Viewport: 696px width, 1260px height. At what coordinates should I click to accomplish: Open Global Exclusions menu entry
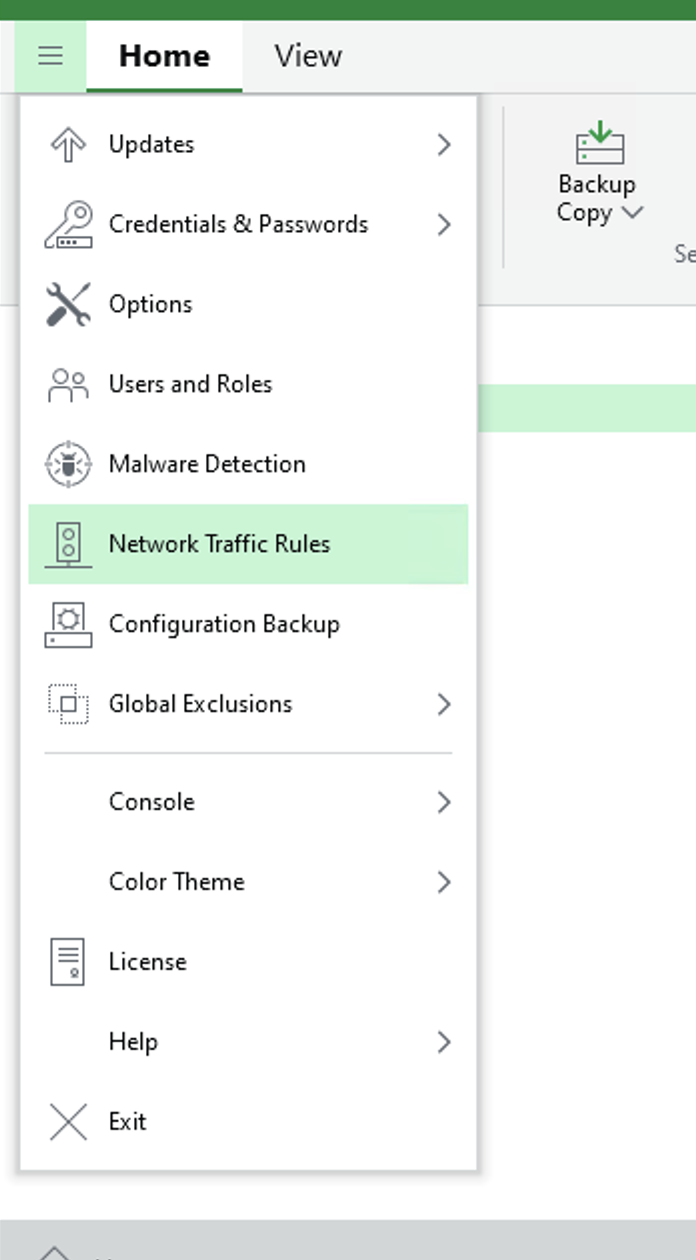[x=248, y=704]
